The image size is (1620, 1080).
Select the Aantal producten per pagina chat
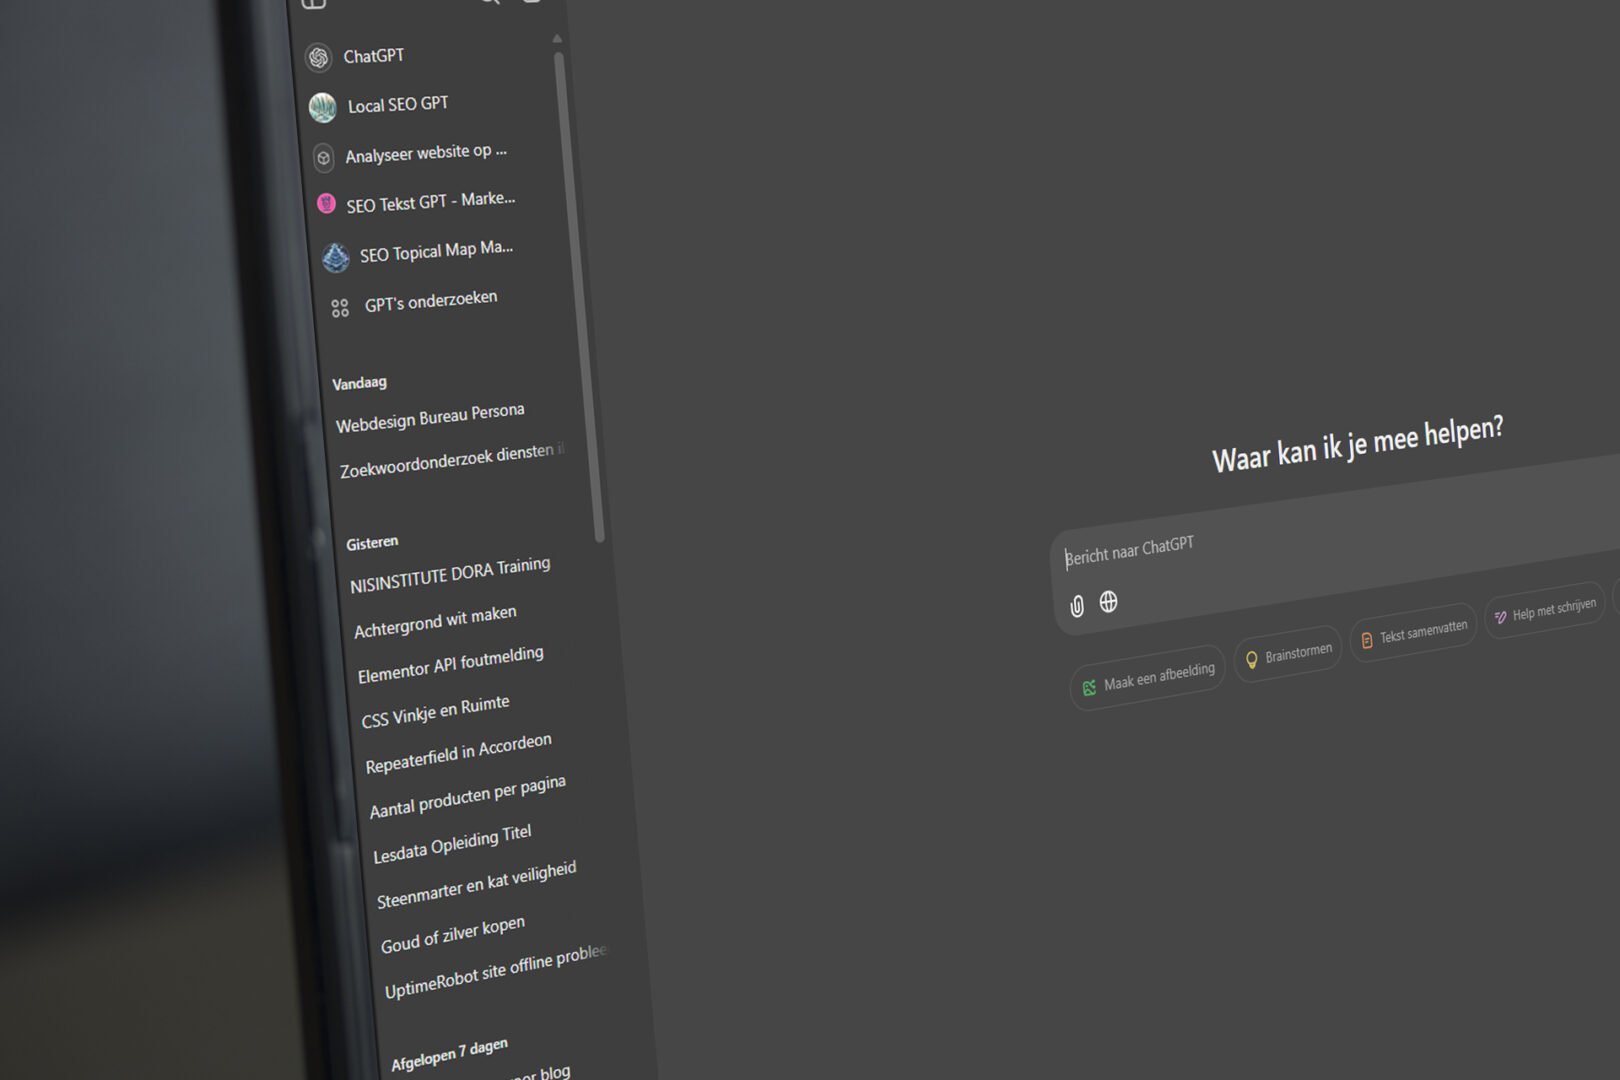pyautogui.click(x=468, y=797)
